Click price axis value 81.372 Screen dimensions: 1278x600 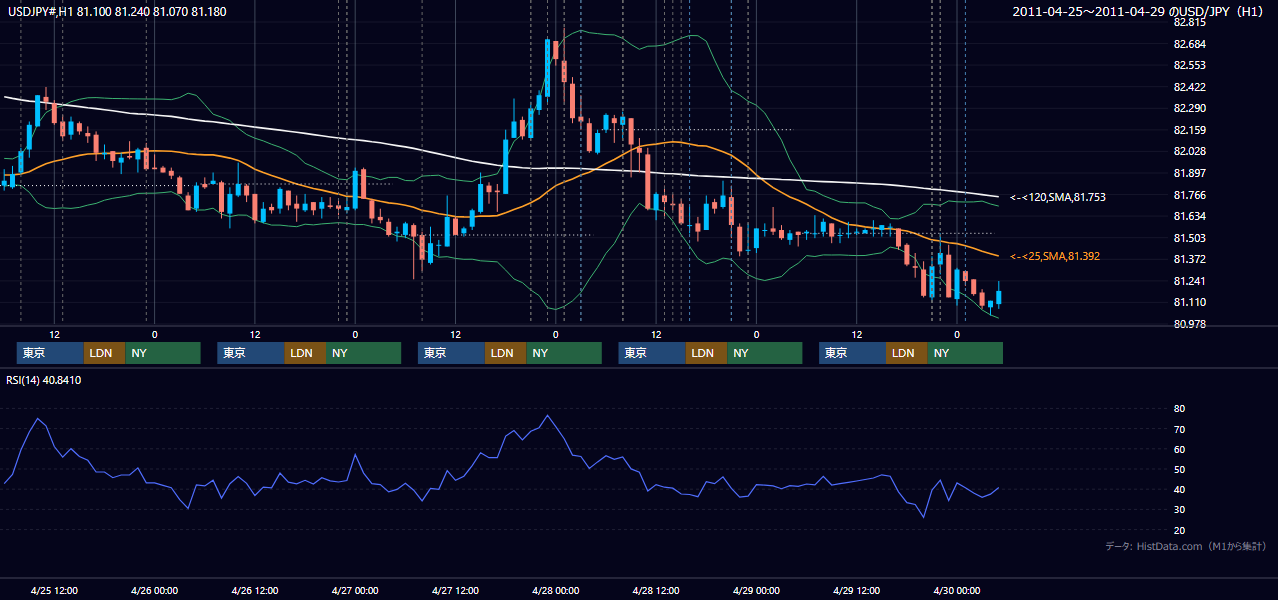point(1190,259)
